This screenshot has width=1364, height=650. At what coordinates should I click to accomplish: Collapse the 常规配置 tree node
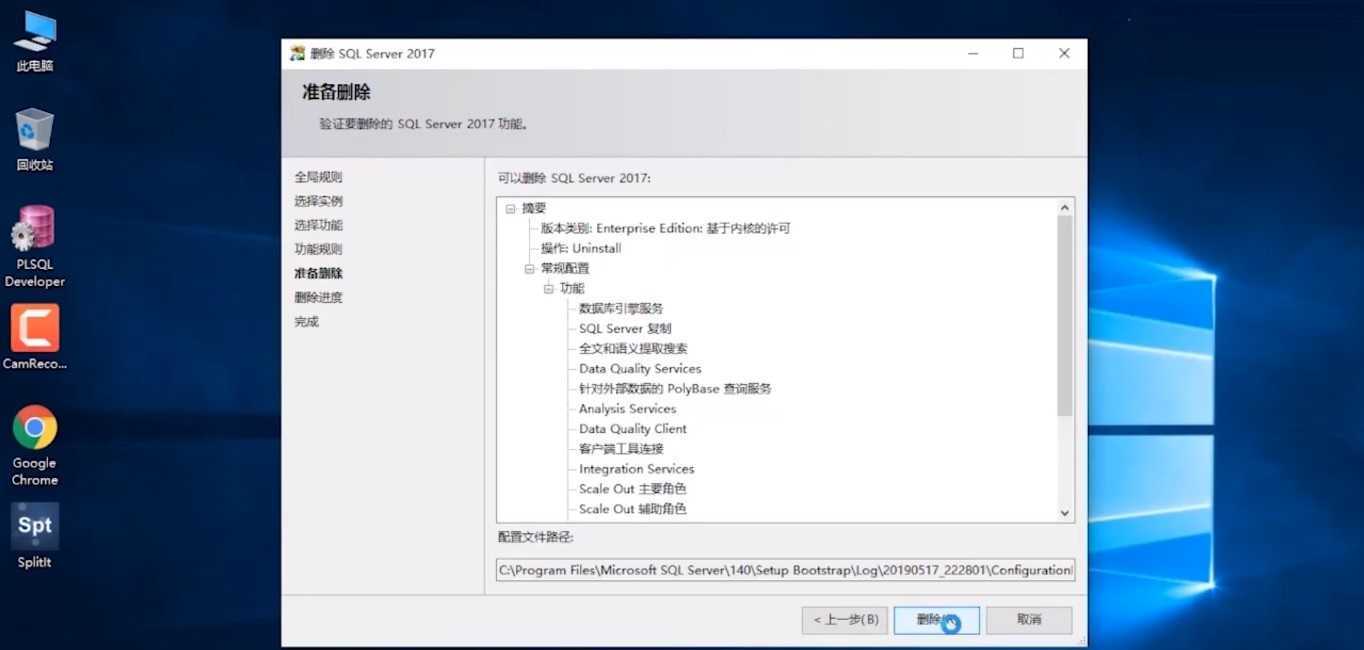click(529, 268)
